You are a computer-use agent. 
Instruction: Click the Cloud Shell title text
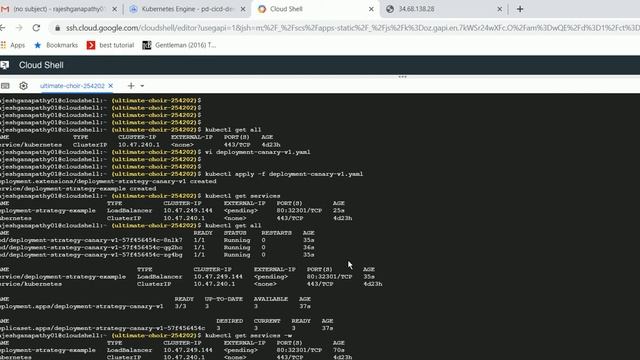[x=41, y=65]
